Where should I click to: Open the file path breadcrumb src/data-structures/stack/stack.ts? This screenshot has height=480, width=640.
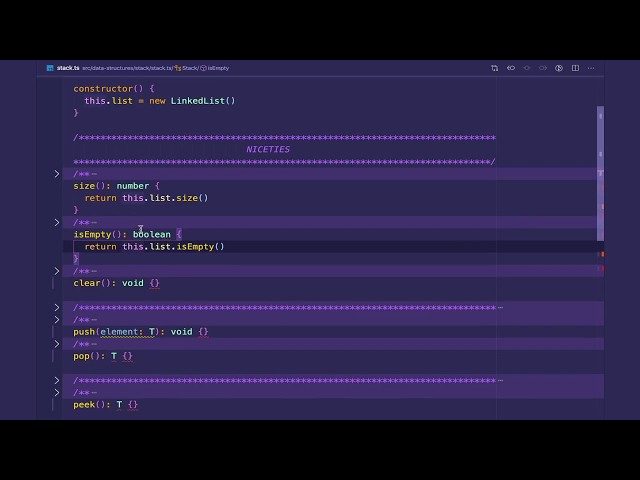pyautogui.click(x=127, y=68)
